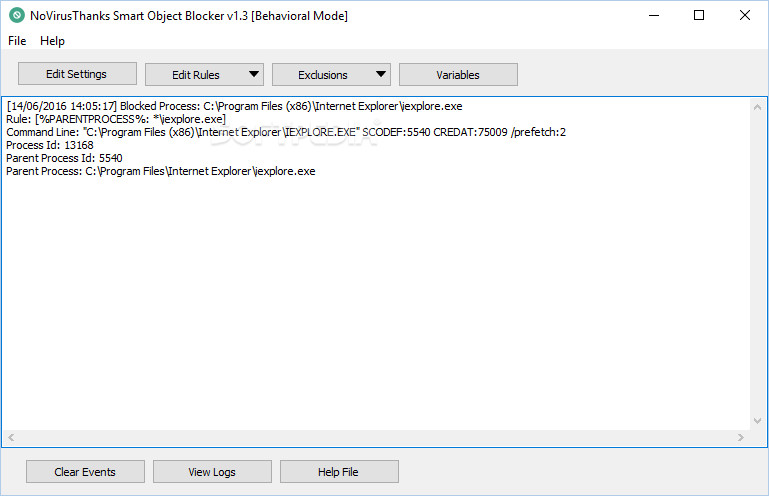The image size is (769, 496).
Task: Open the Help menu
Action: click(x=52, y=41)
